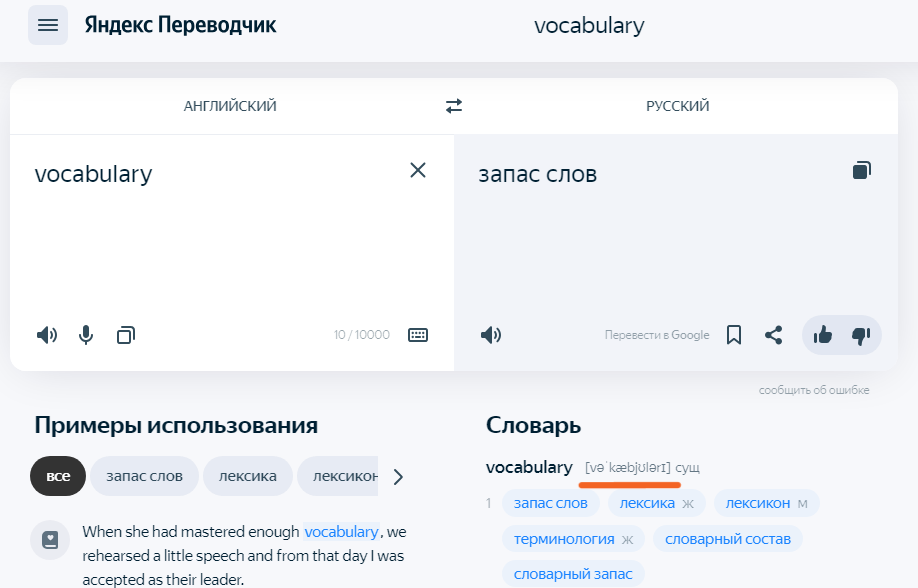This screenshot has height=588, width=918.
Task: Swap the translation languages
Action: click(454, 106)
